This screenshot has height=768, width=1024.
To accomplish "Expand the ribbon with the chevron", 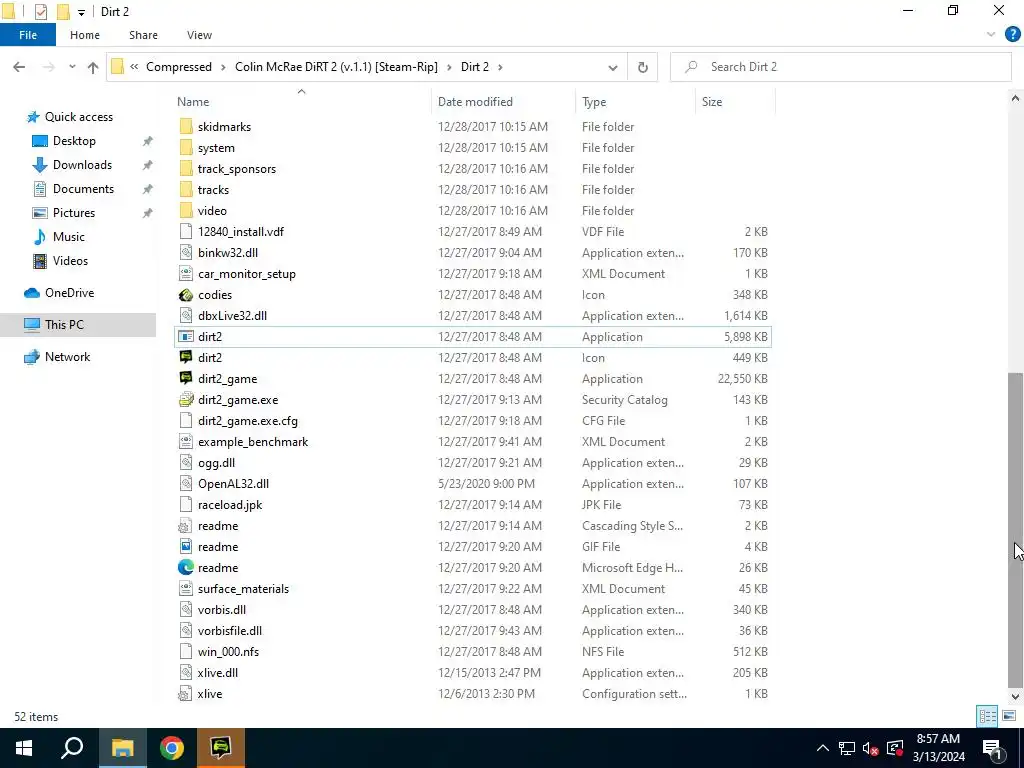I will (991, 35).
